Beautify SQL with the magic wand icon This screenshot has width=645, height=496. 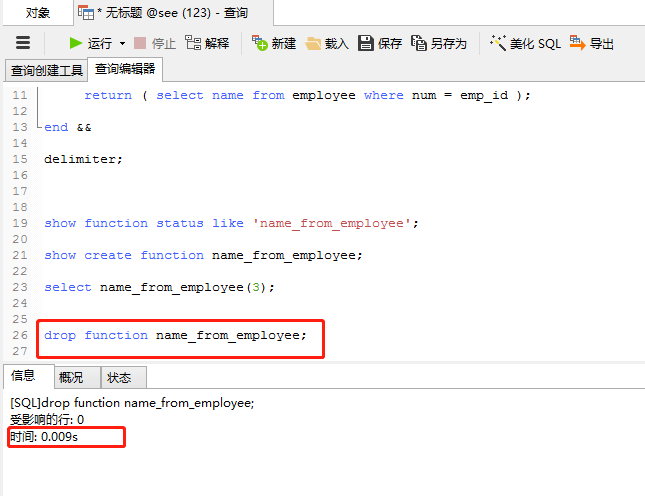[x=498, y=43]
